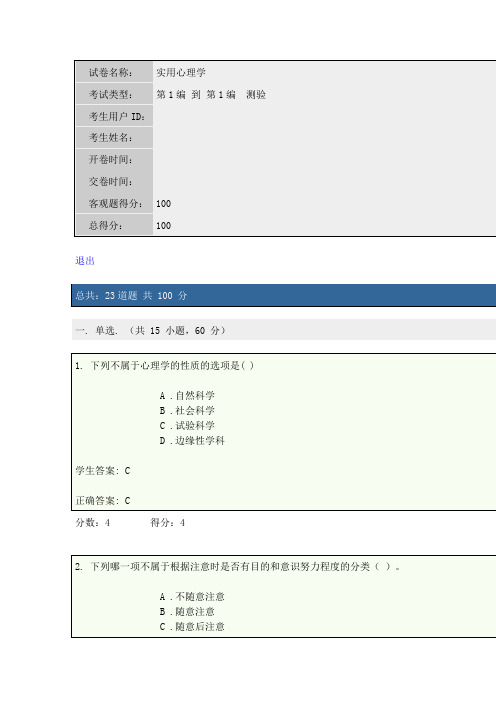
Task: Click the 总得分 label
Action: tap(106, 225)
